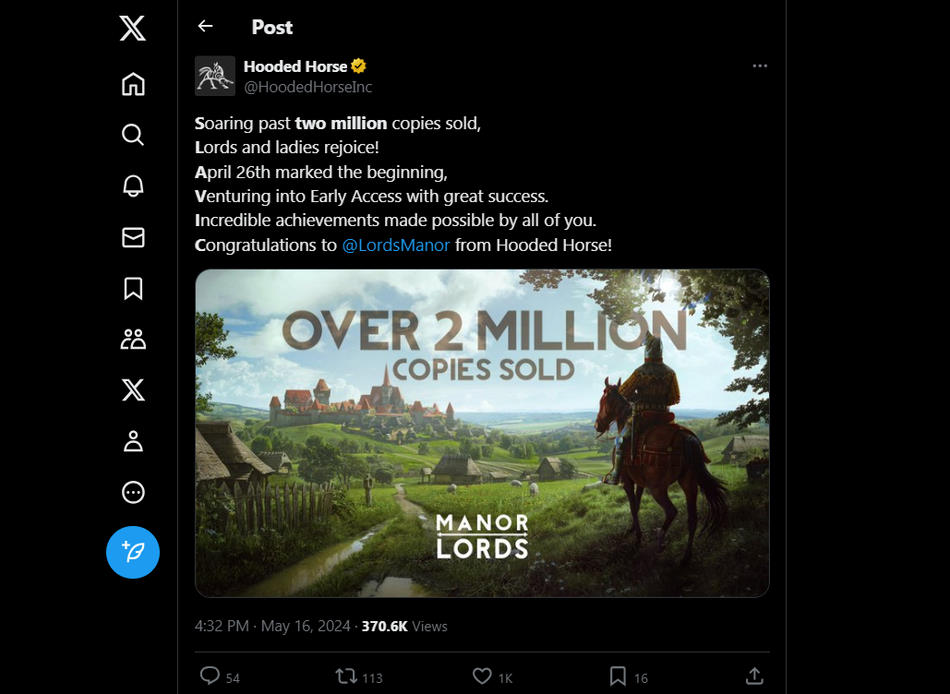Viewport: 950px width, 694px height.
Task: Open Notifications
Action: 132,186
